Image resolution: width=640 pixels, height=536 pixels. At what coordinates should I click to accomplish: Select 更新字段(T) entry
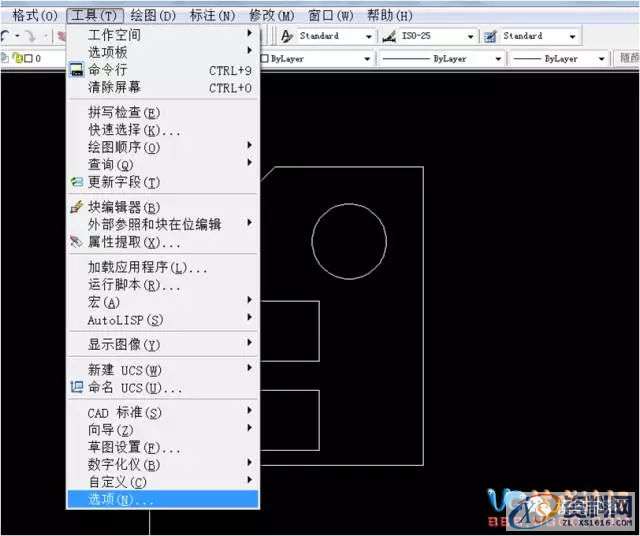(x=162, y=182)
